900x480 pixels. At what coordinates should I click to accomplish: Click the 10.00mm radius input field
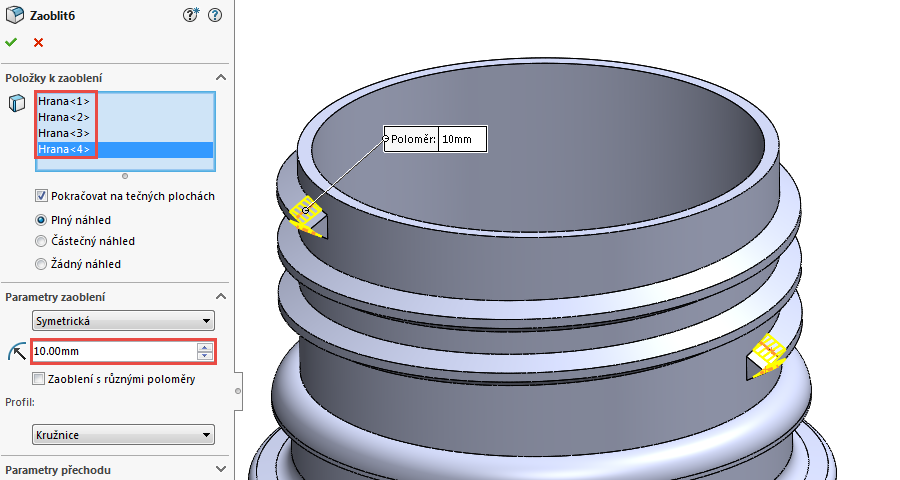[x=114, y=351]
